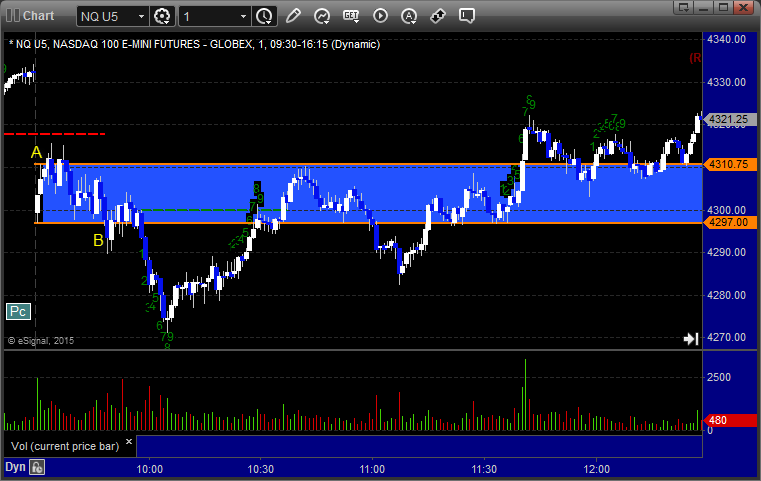
Task: Toggle the Dyn time scale mode
Action: point(15,467)
